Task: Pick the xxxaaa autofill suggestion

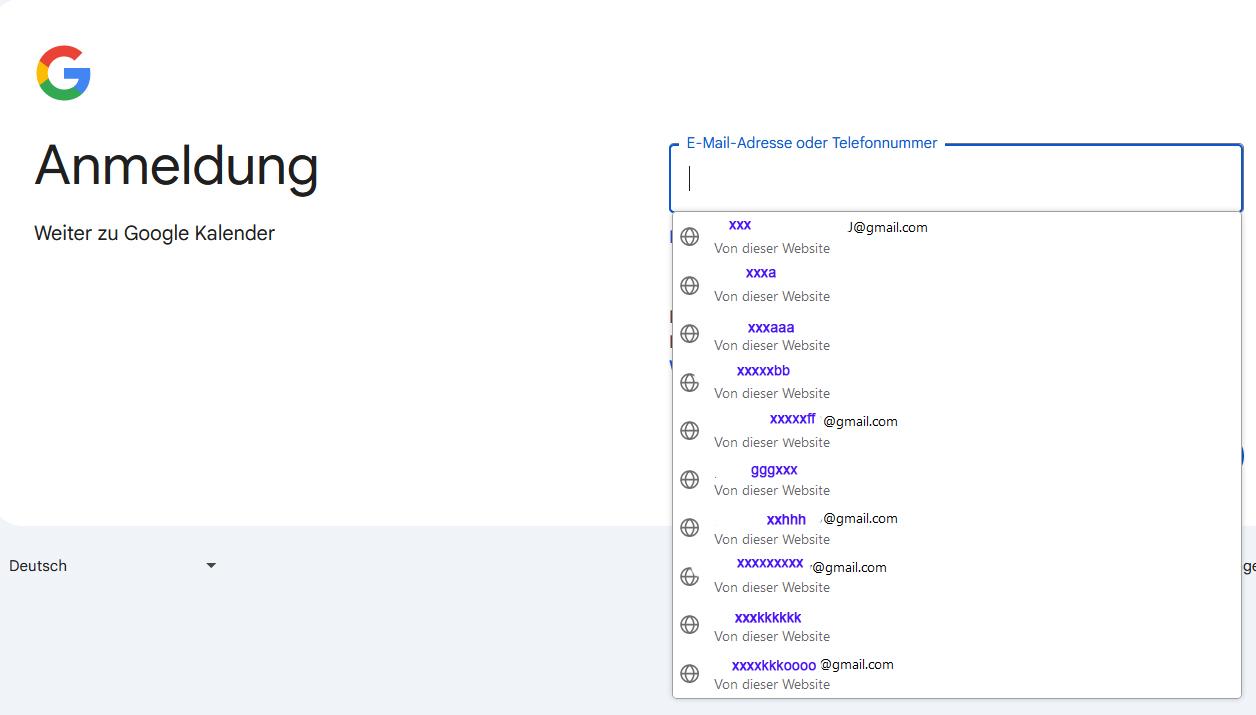Action: point(957,334)
